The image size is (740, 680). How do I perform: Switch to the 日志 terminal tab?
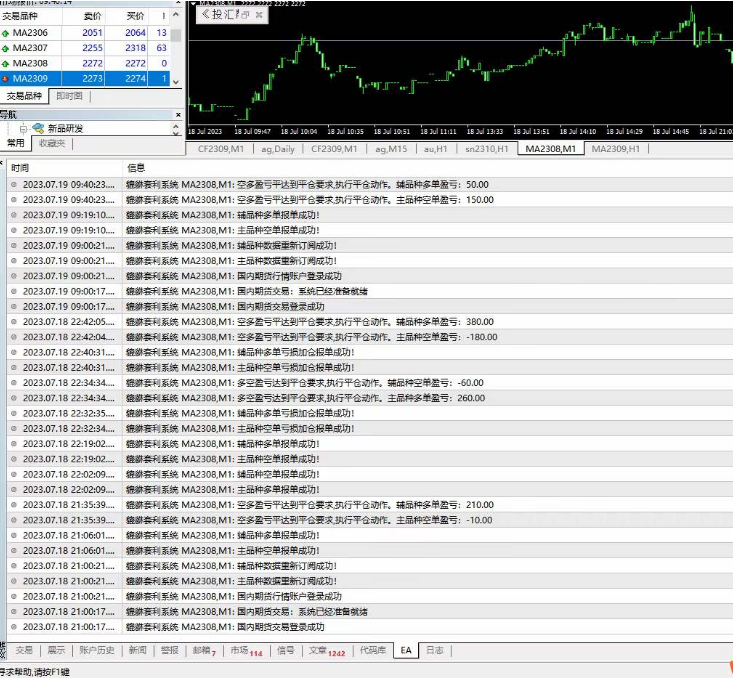pyautogui.click(x=435, y=651)
